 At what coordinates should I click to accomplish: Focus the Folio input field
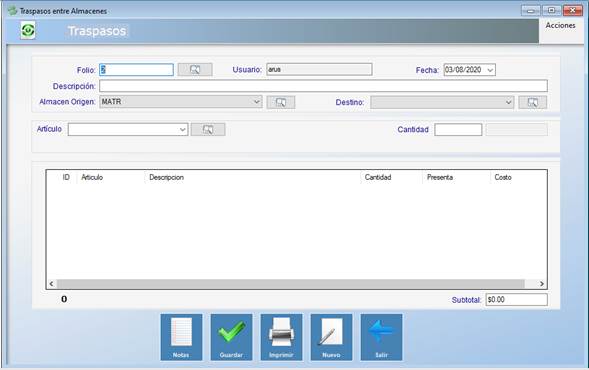click(x=136, y=69)
